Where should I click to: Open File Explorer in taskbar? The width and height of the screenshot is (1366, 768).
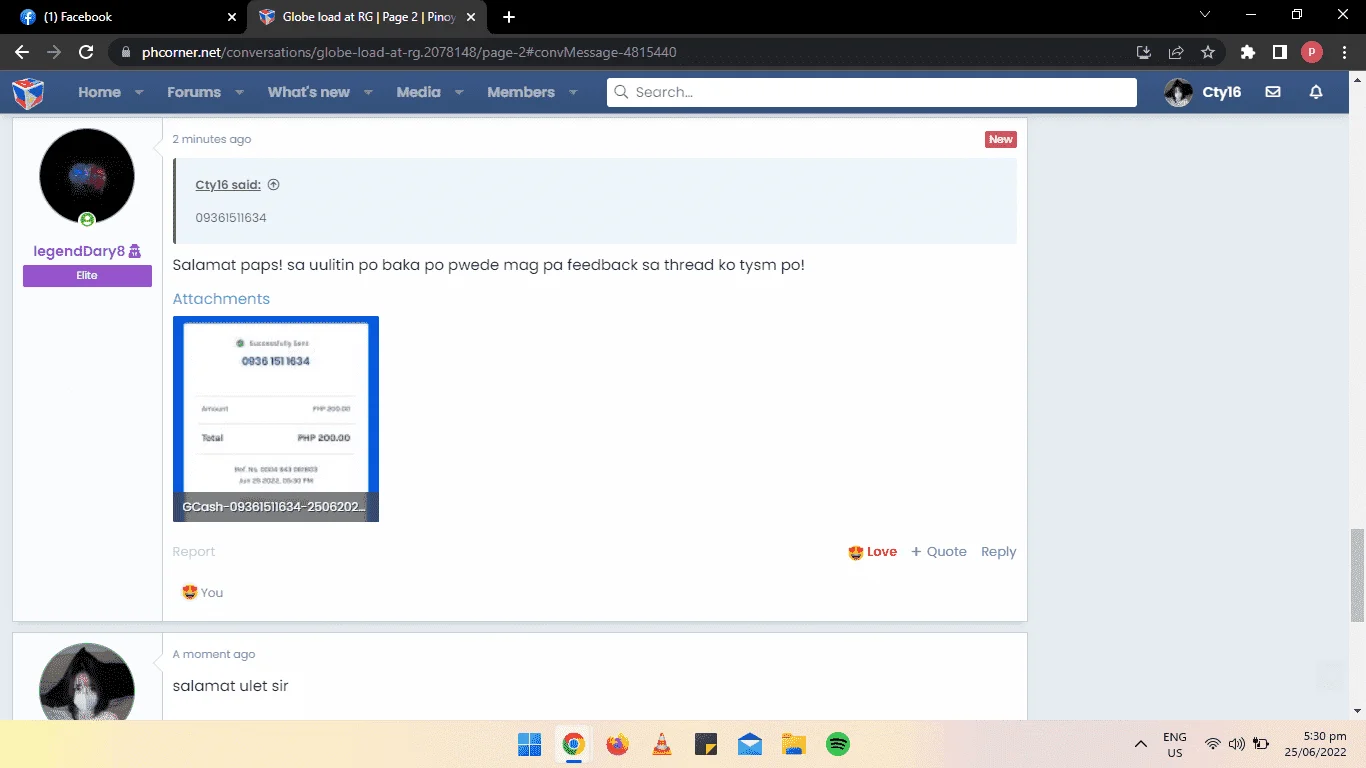(793, 744)
